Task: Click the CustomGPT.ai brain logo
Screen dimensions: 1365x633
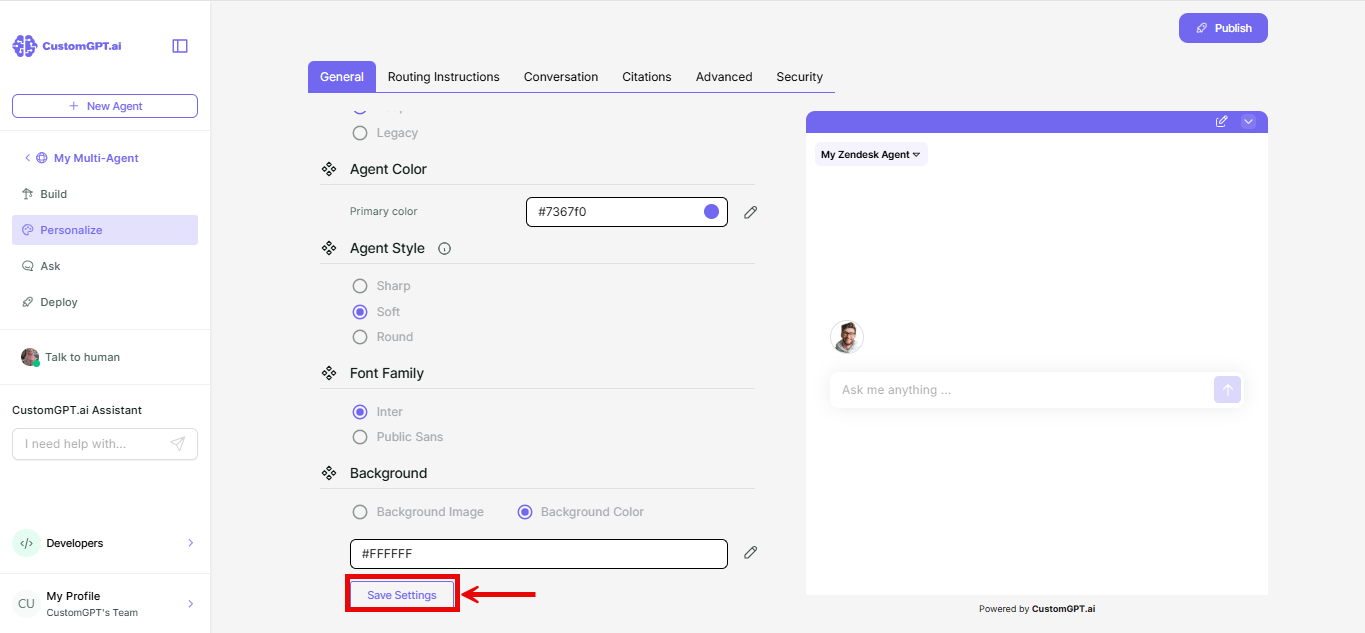Action: point(24,46)
